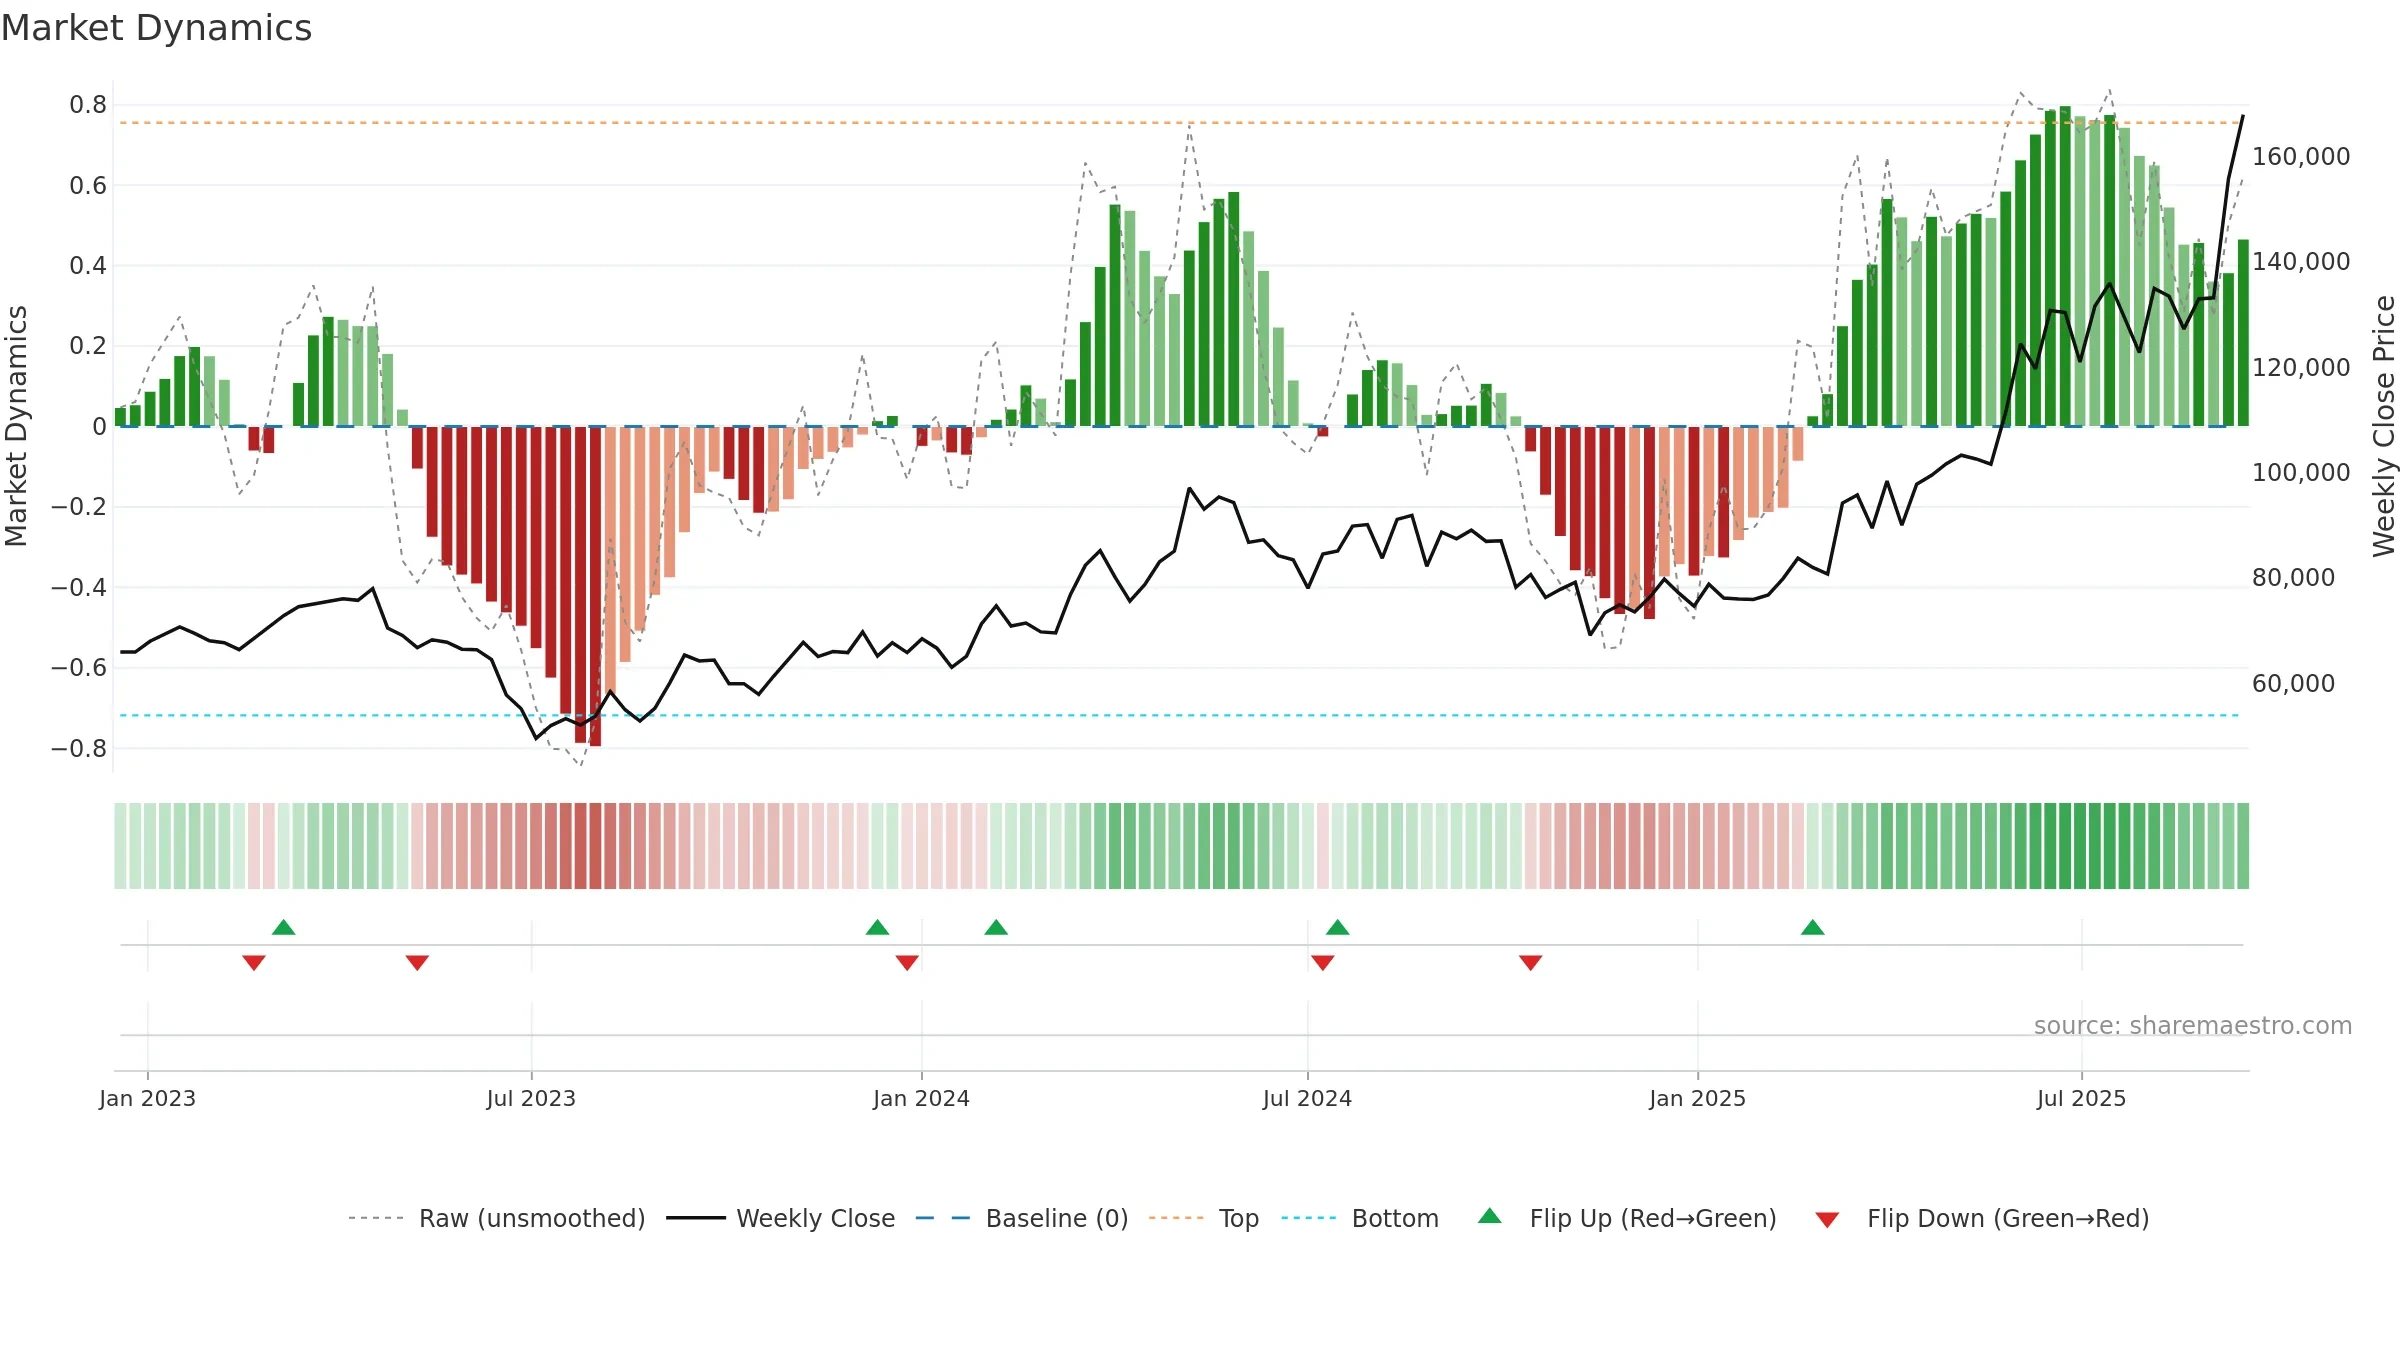Click the −0.8 tick on the left axis

[x=79, y=748]
